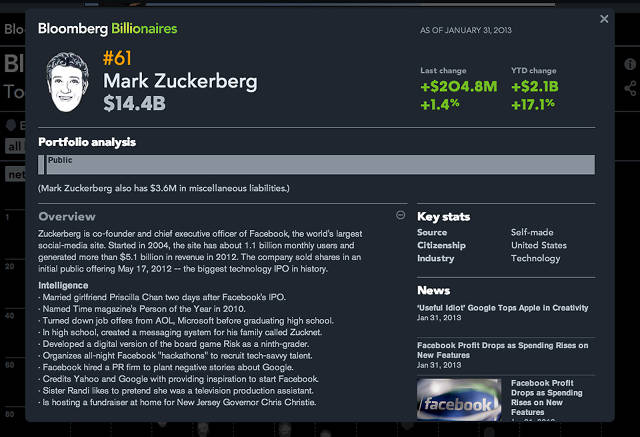Viewport: 640px width, 437px height.
Task: Collapse the Overview section with minus icon
Action: [401, 215]
